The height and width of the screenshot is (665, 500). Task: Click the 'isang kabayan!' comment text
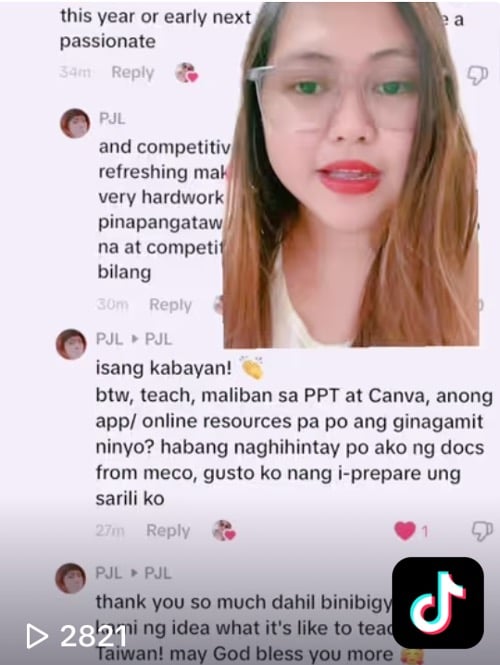(163, 368)
